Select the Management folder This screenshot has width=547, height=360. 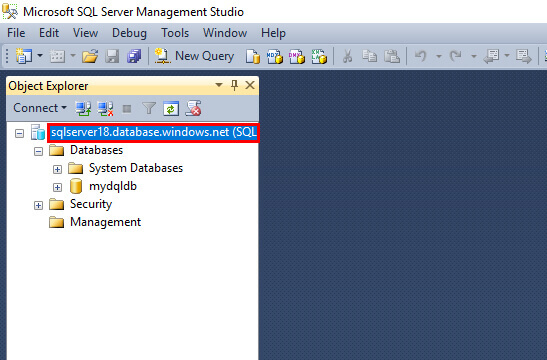coord(105,222)
